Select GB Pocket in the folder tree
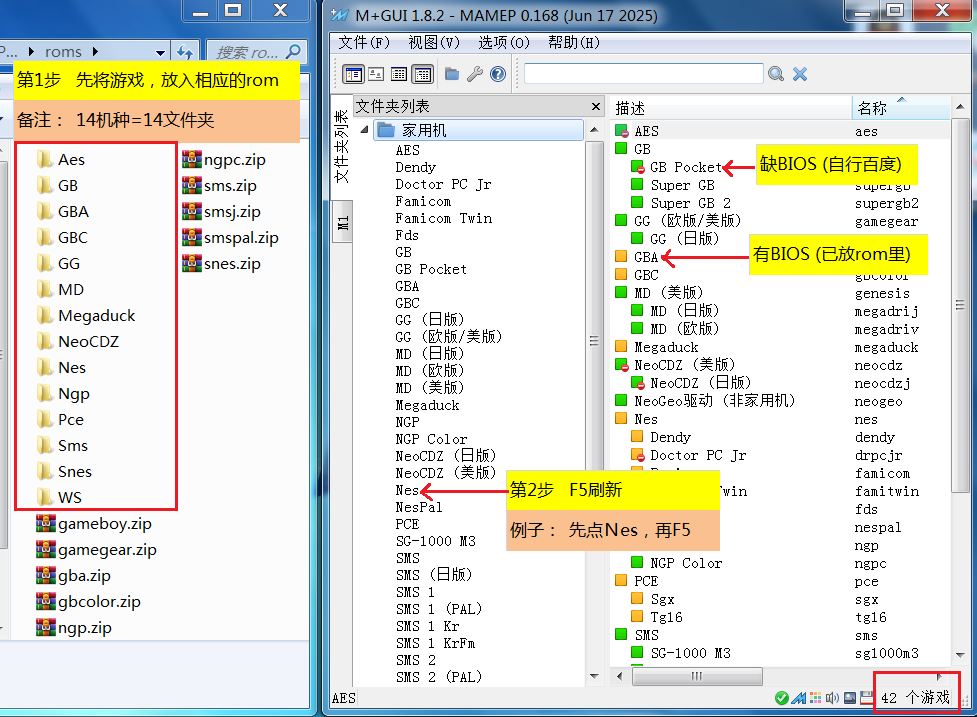The image size is (977, 717). (431, 269)
